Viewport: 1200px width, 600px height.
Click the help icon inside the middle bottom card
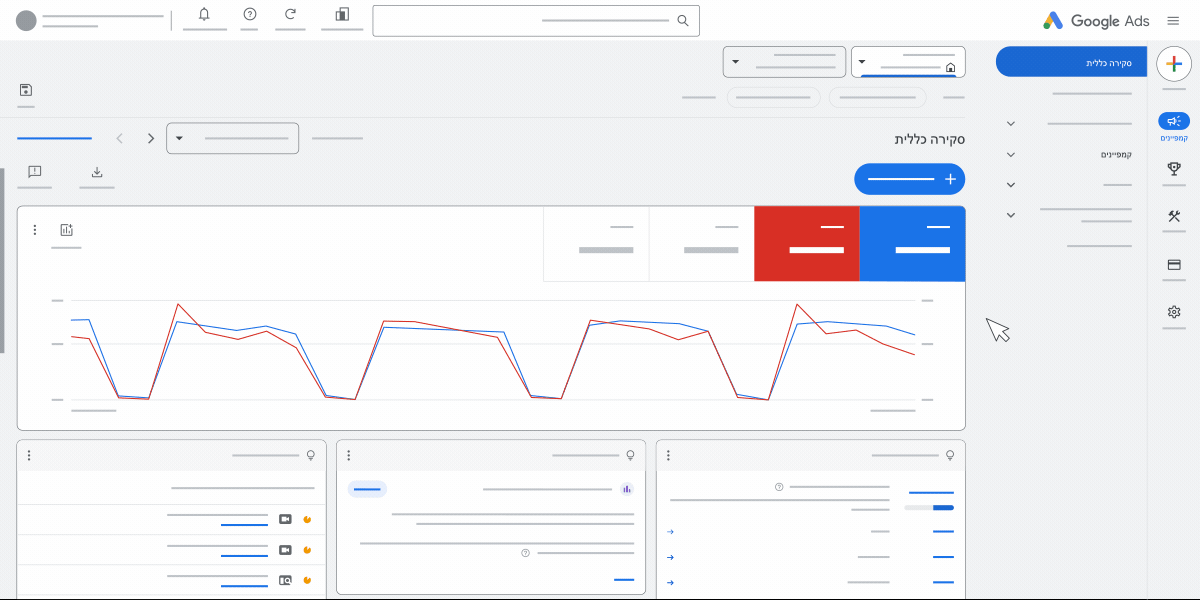pos(525,552)
